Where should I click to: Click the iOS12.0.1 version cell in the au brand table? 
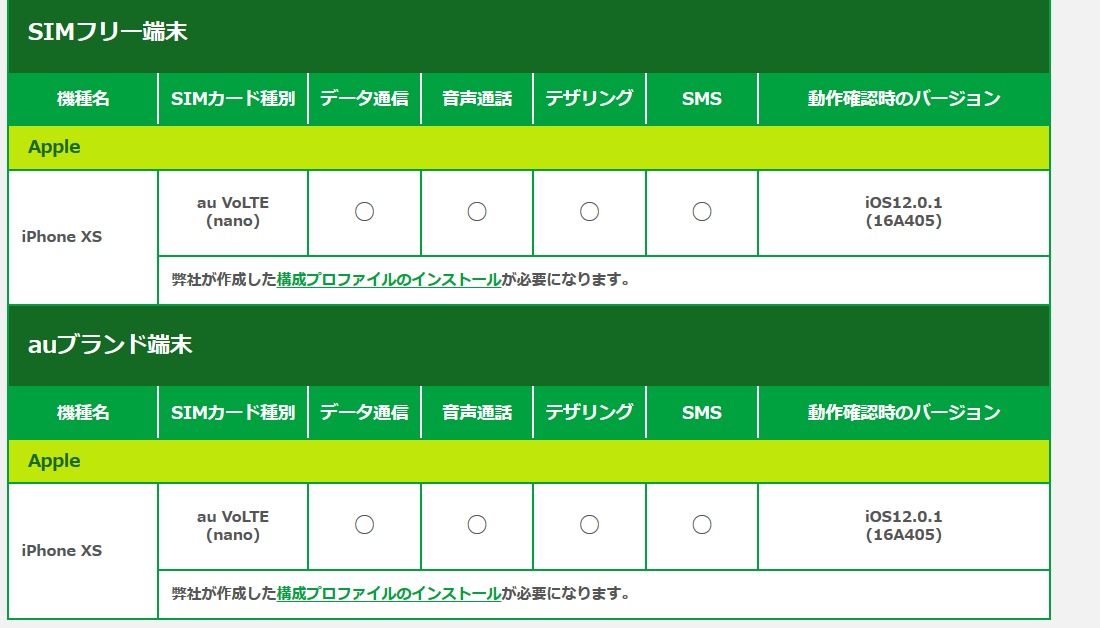pyautogui.click(x=904, y=526)
